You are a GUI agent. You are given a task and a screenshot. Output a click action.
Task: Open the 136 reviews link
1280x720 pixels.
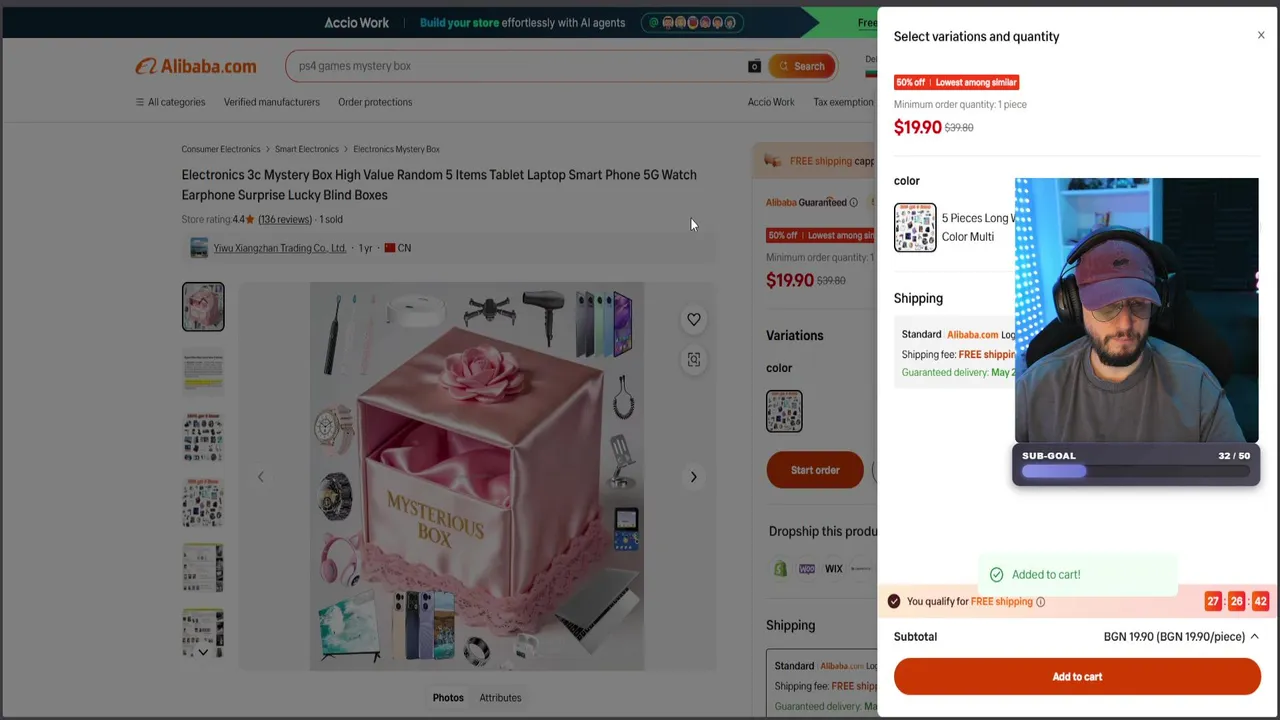pyautogui.click(x=285, y=219)
